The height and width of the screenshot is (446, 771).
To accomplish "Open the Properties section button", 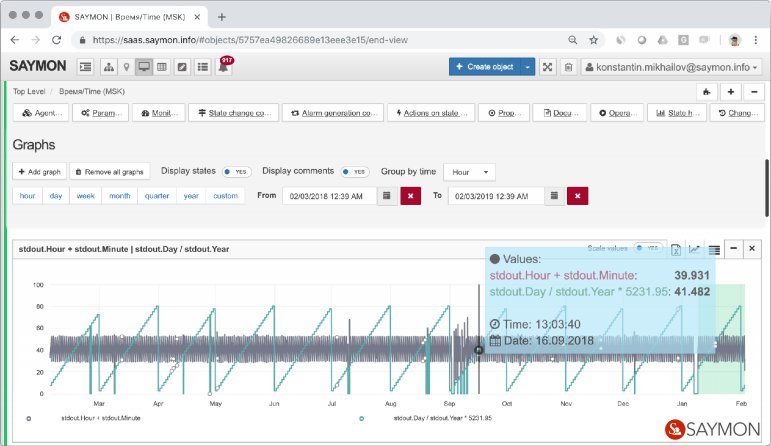I will point(504,113).
